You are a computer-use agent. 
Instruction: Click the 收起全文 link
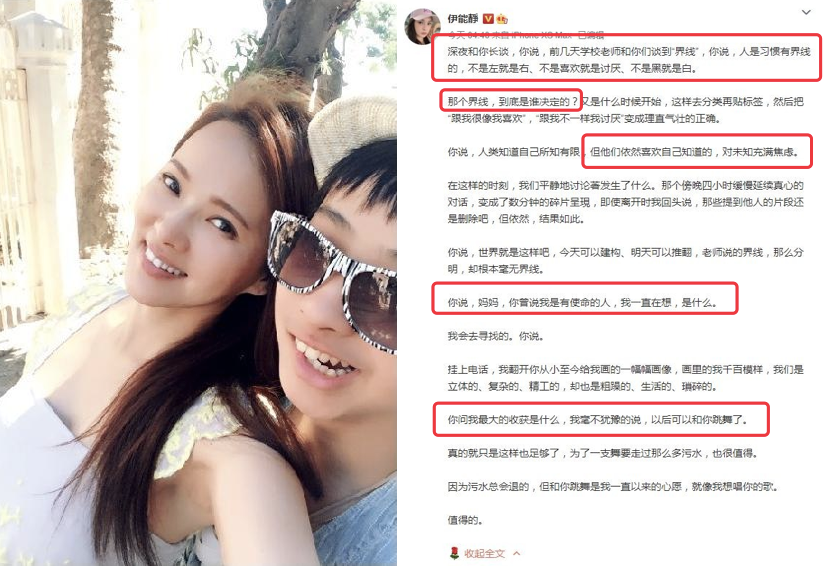(484, 553)
